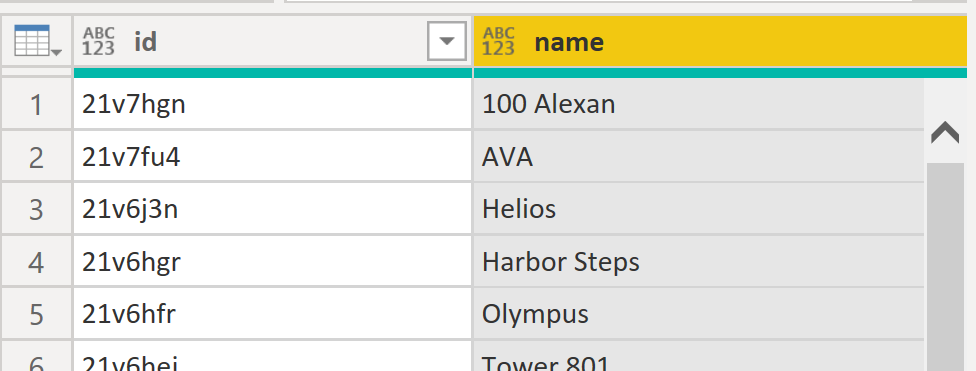Select cell 21v6hgr

click(x=273, y=261)
